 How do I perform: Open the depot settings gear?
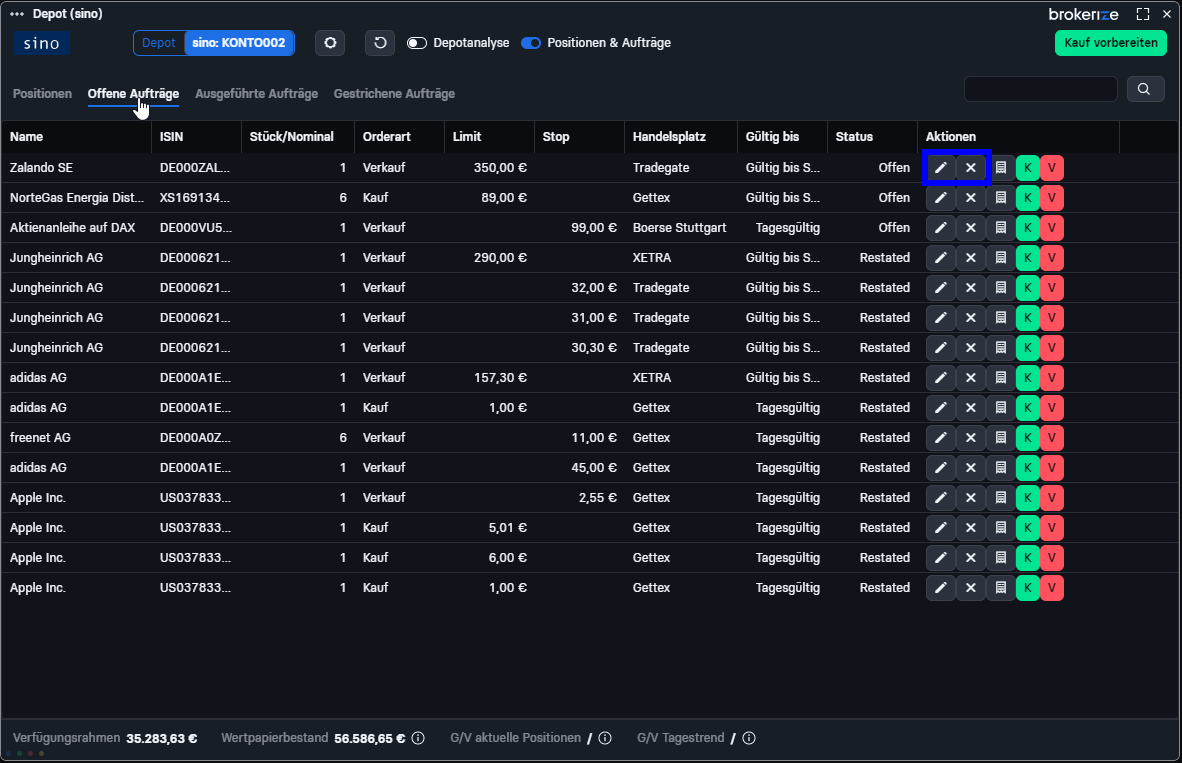(x=330, y=43)
